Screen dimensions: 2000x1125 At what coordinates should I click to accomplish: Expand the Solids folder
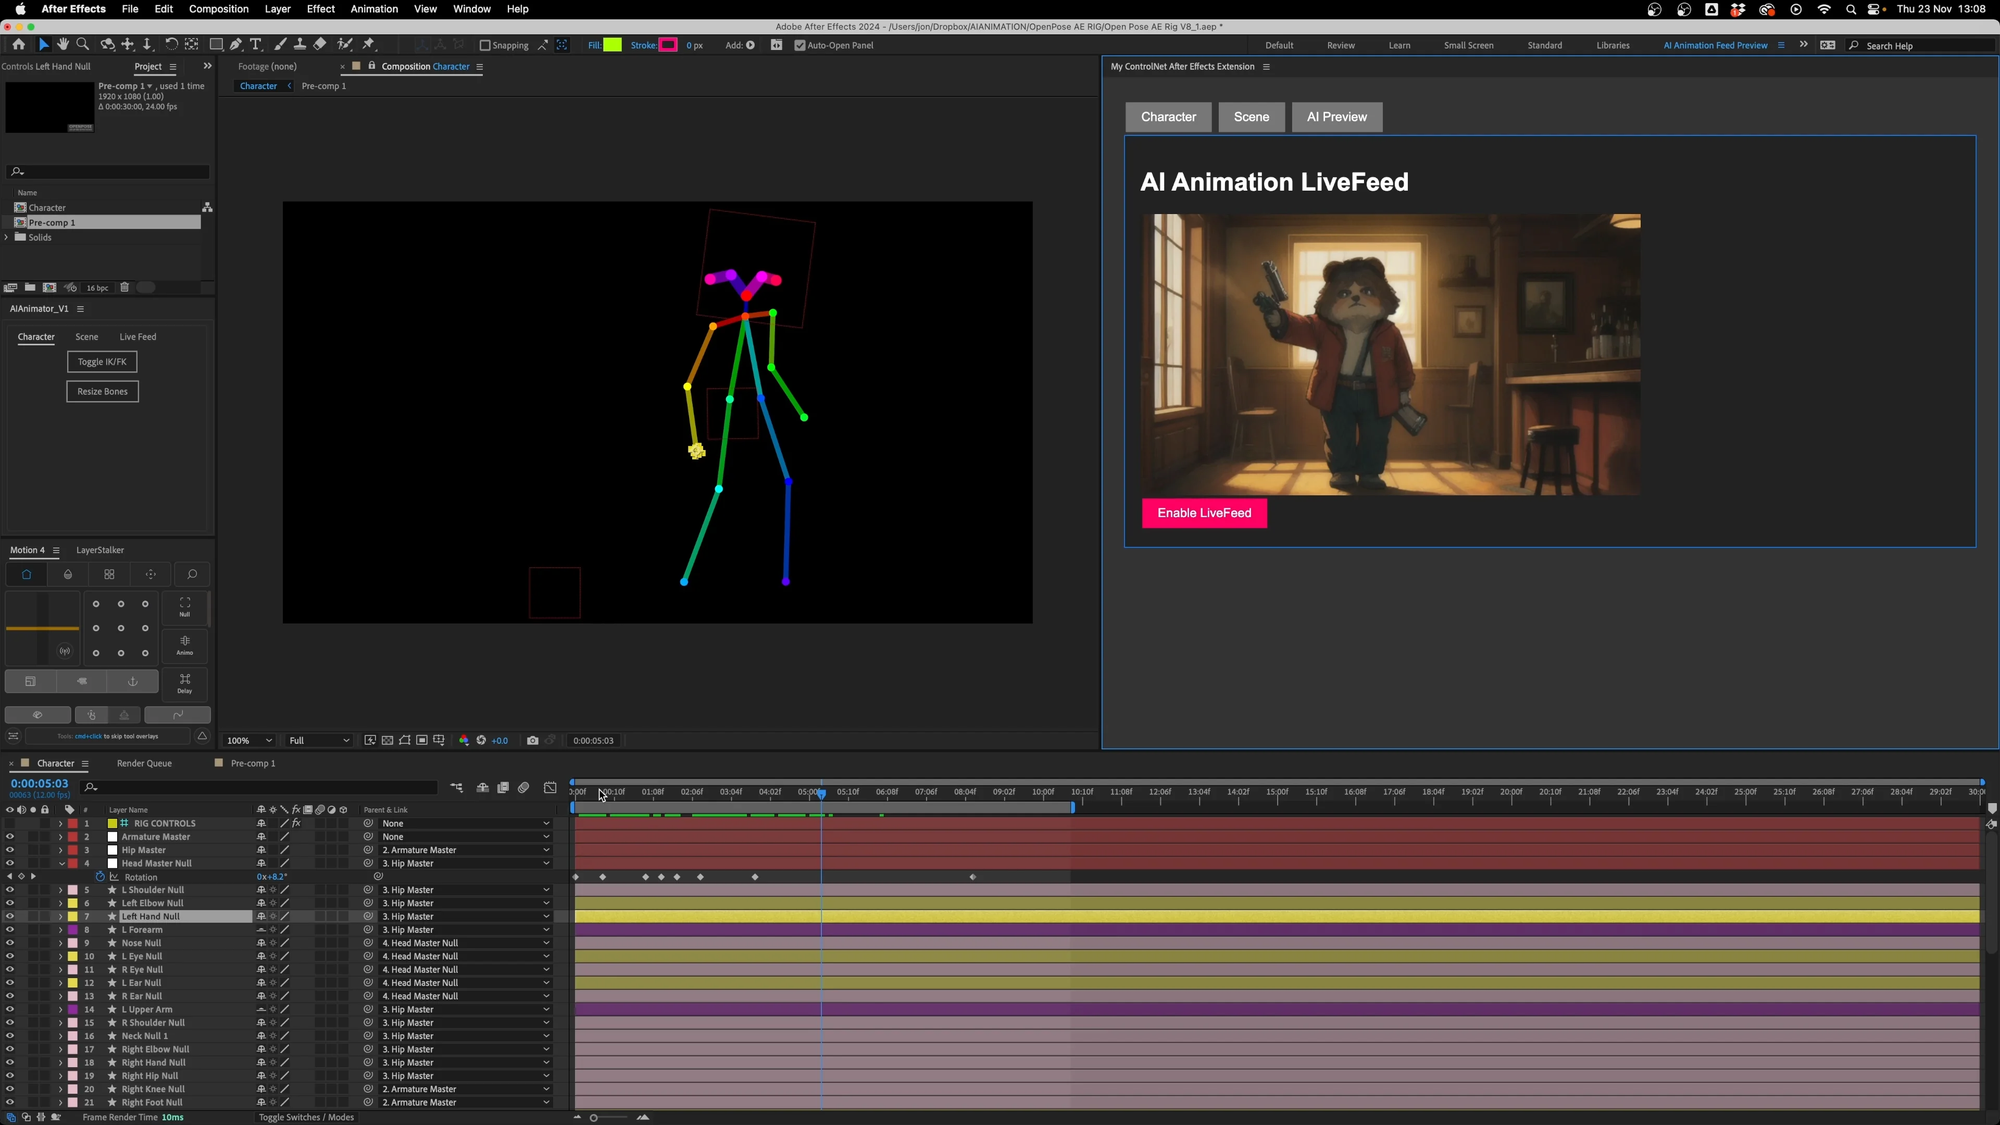(x=7, y=238)
